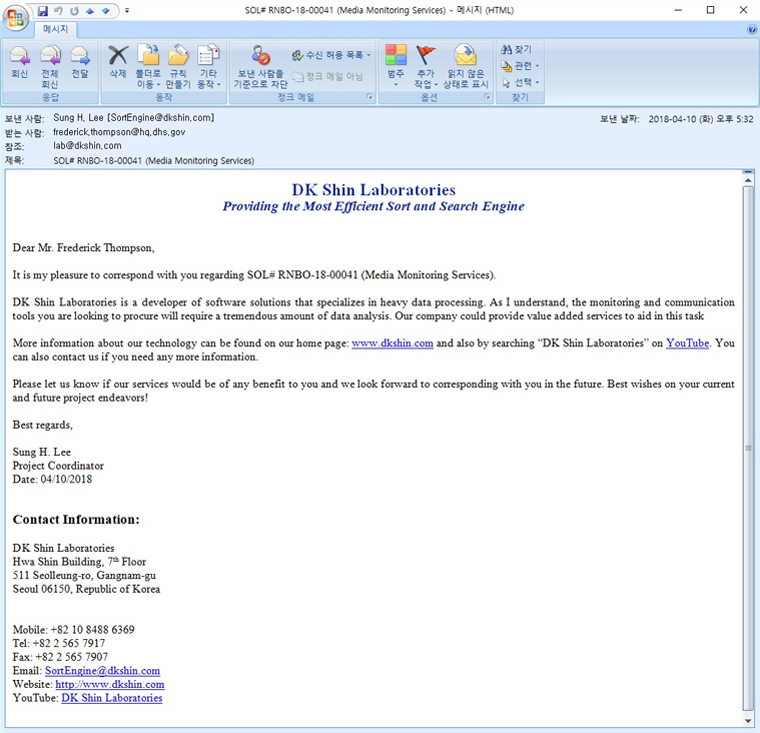Viewport: 760px width, 733px height.
Task: Click the Save icon in quick access toolbar
Action: coord(43,10)
